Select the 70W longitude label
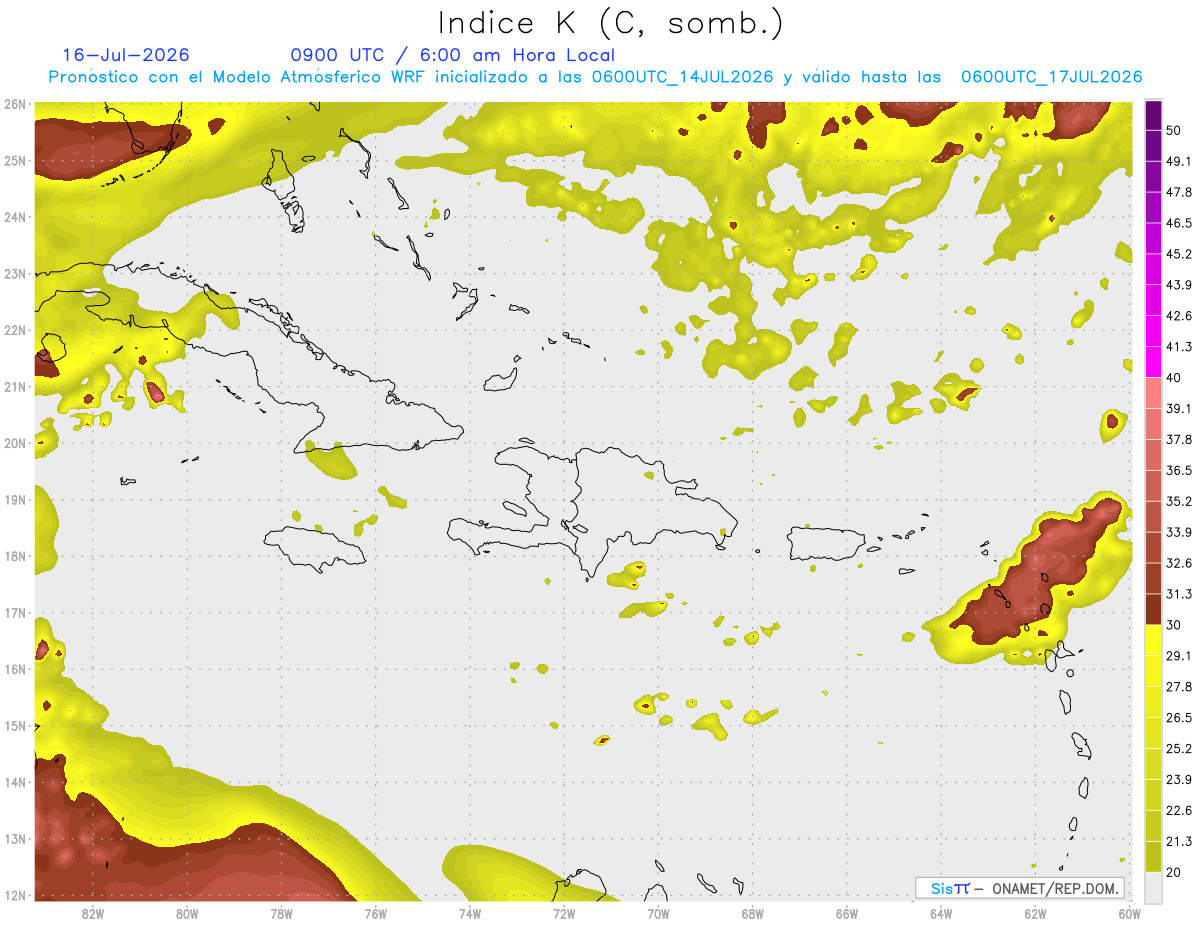The image size is (1200, 927). coord(658,913)
